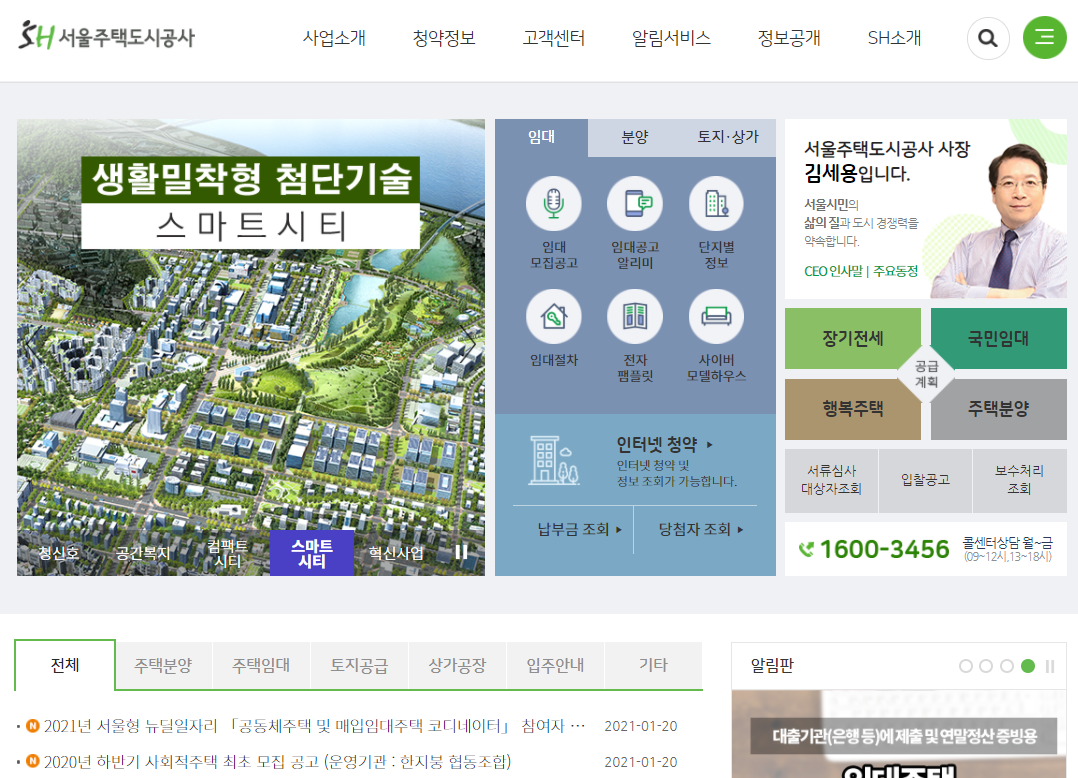This screenshot has height=778, width=1078.
Task: Click the SH 서울주택도시공사 logo
Action: coord(107,36)
